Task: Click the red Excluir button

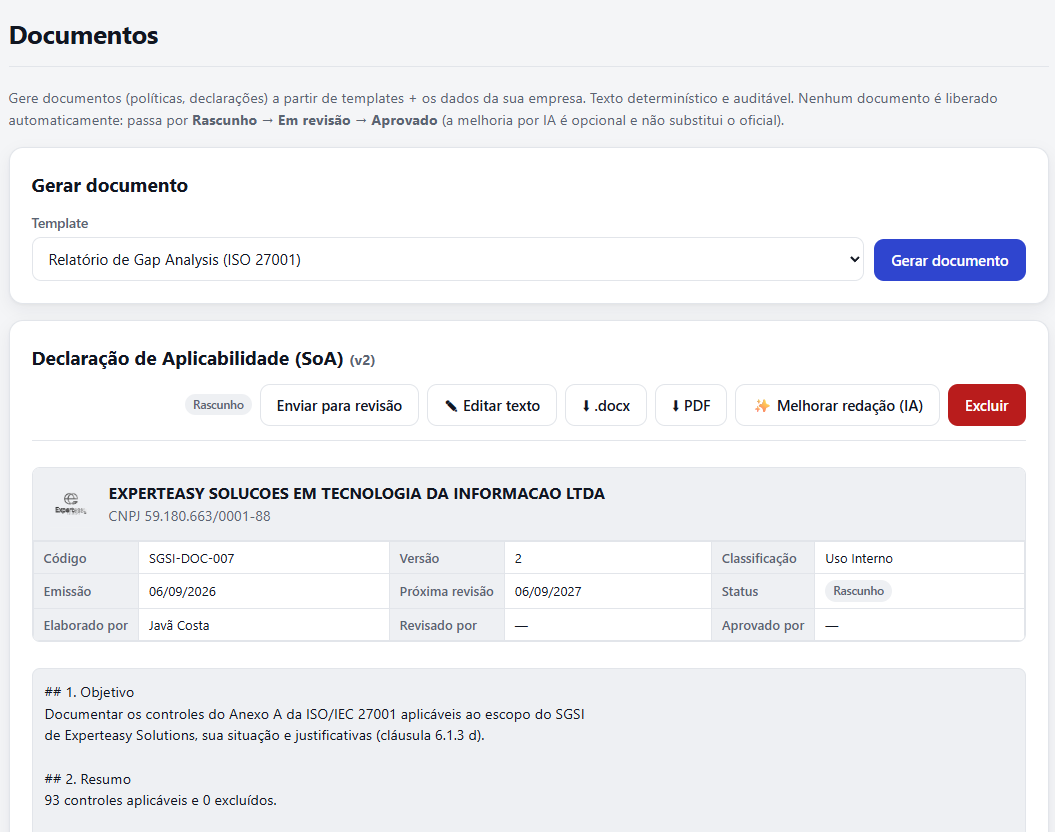Action: click(986, 406)
